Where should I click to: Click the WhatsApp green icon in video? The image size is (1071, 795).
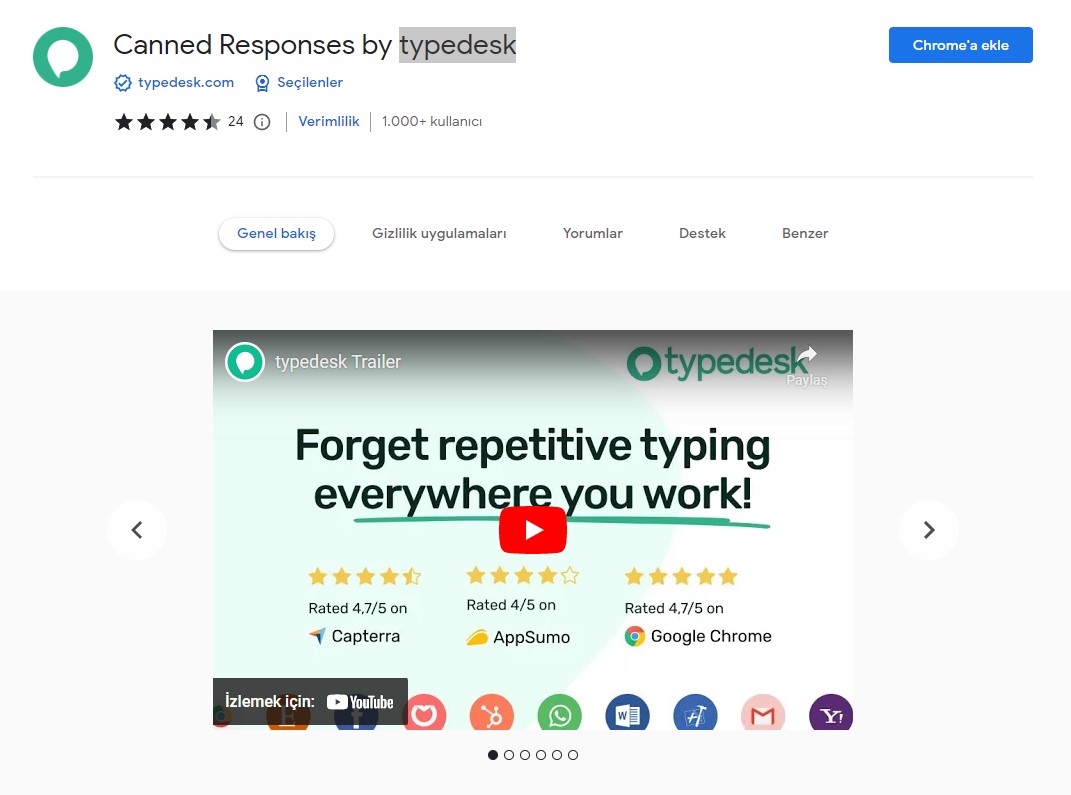[559, 713]
